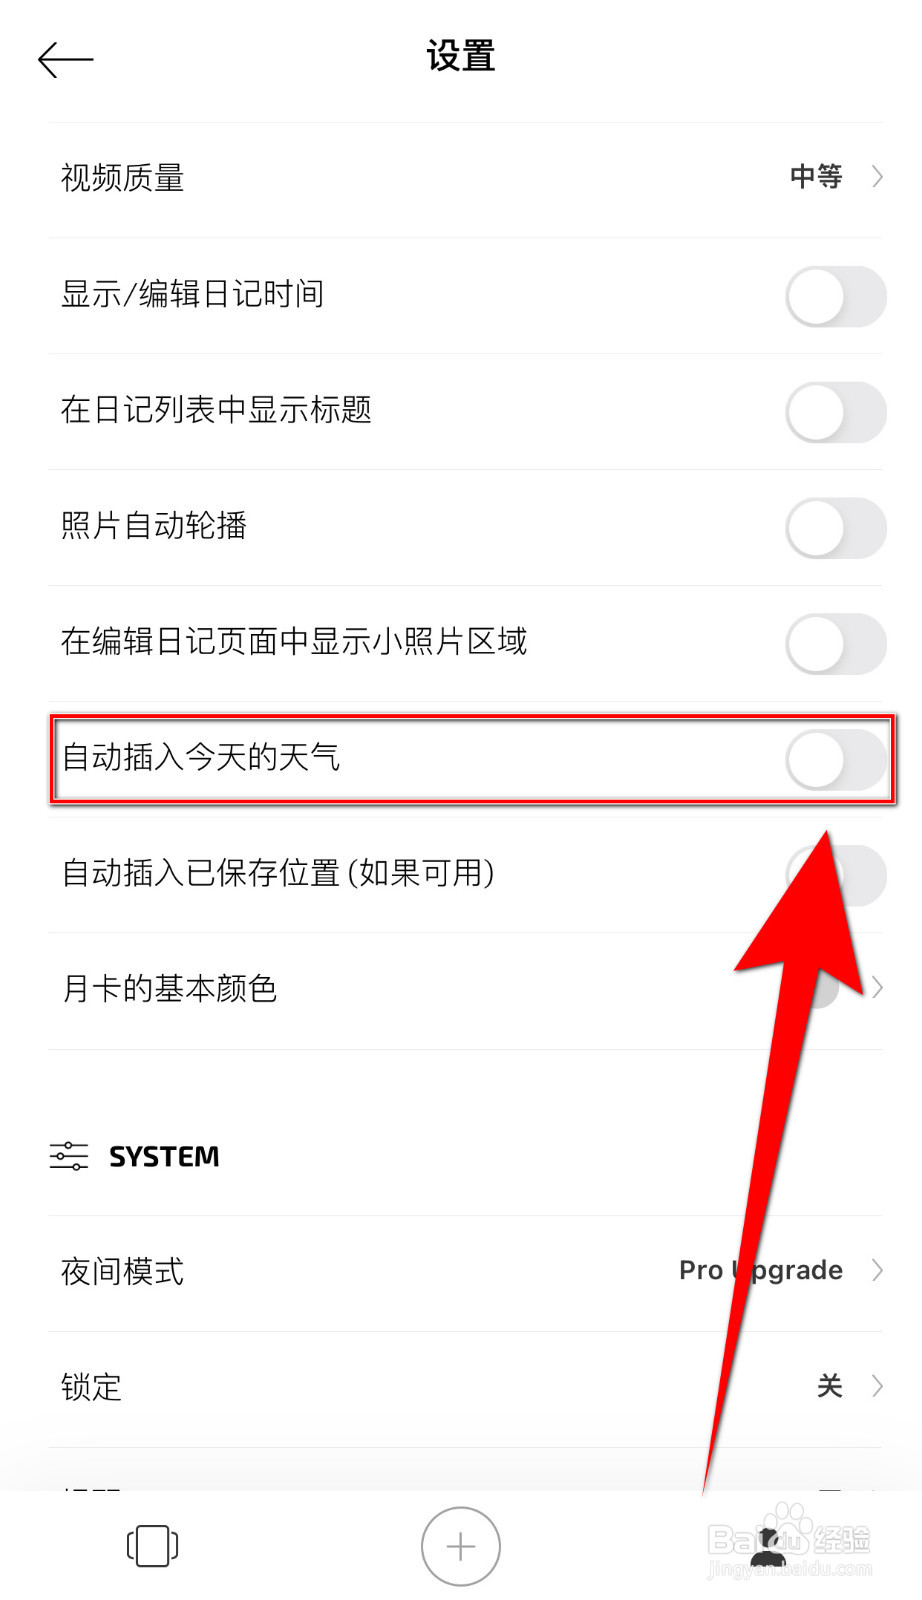Open the diary cards view icon
Image resolution: width=922 pixels, height=1600 pixels.
coord(153,1546)
